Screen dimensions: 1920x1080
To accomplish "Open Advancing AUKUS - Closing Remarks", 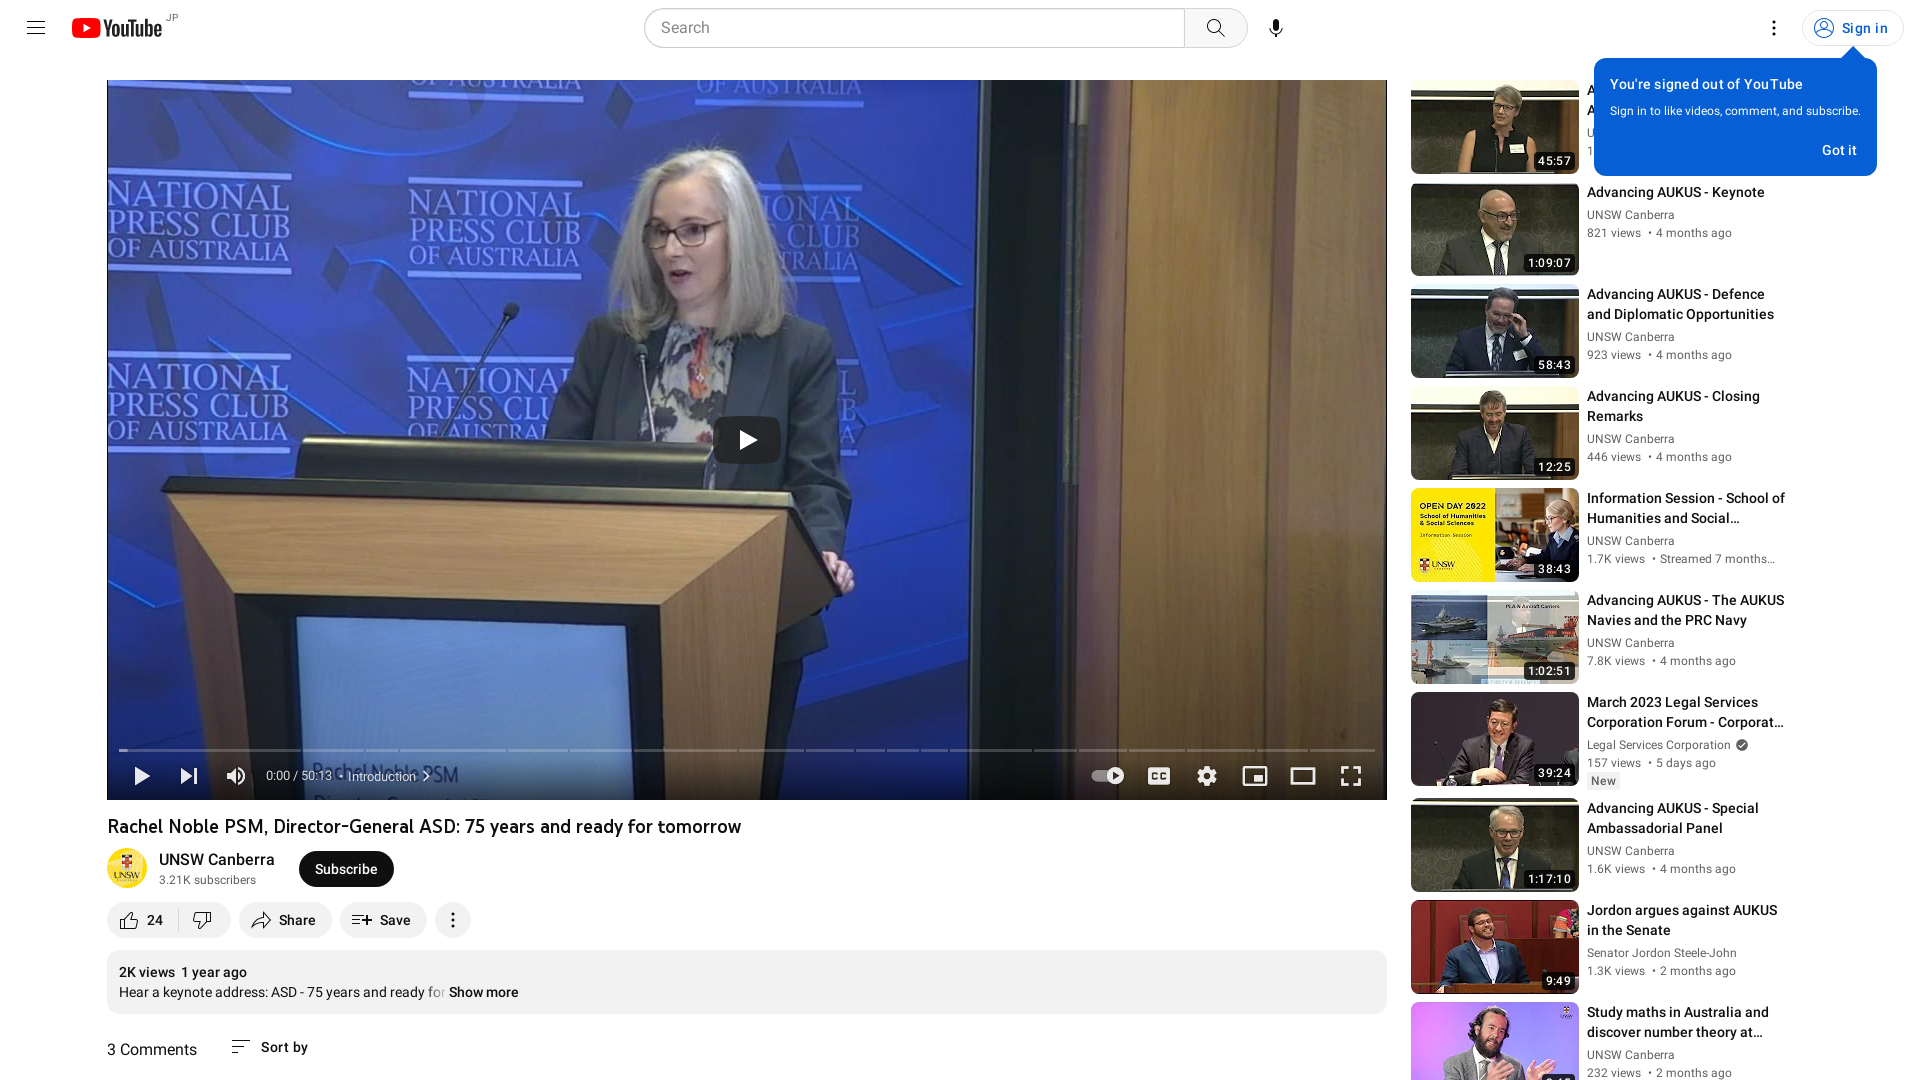I will [1673, 406].
